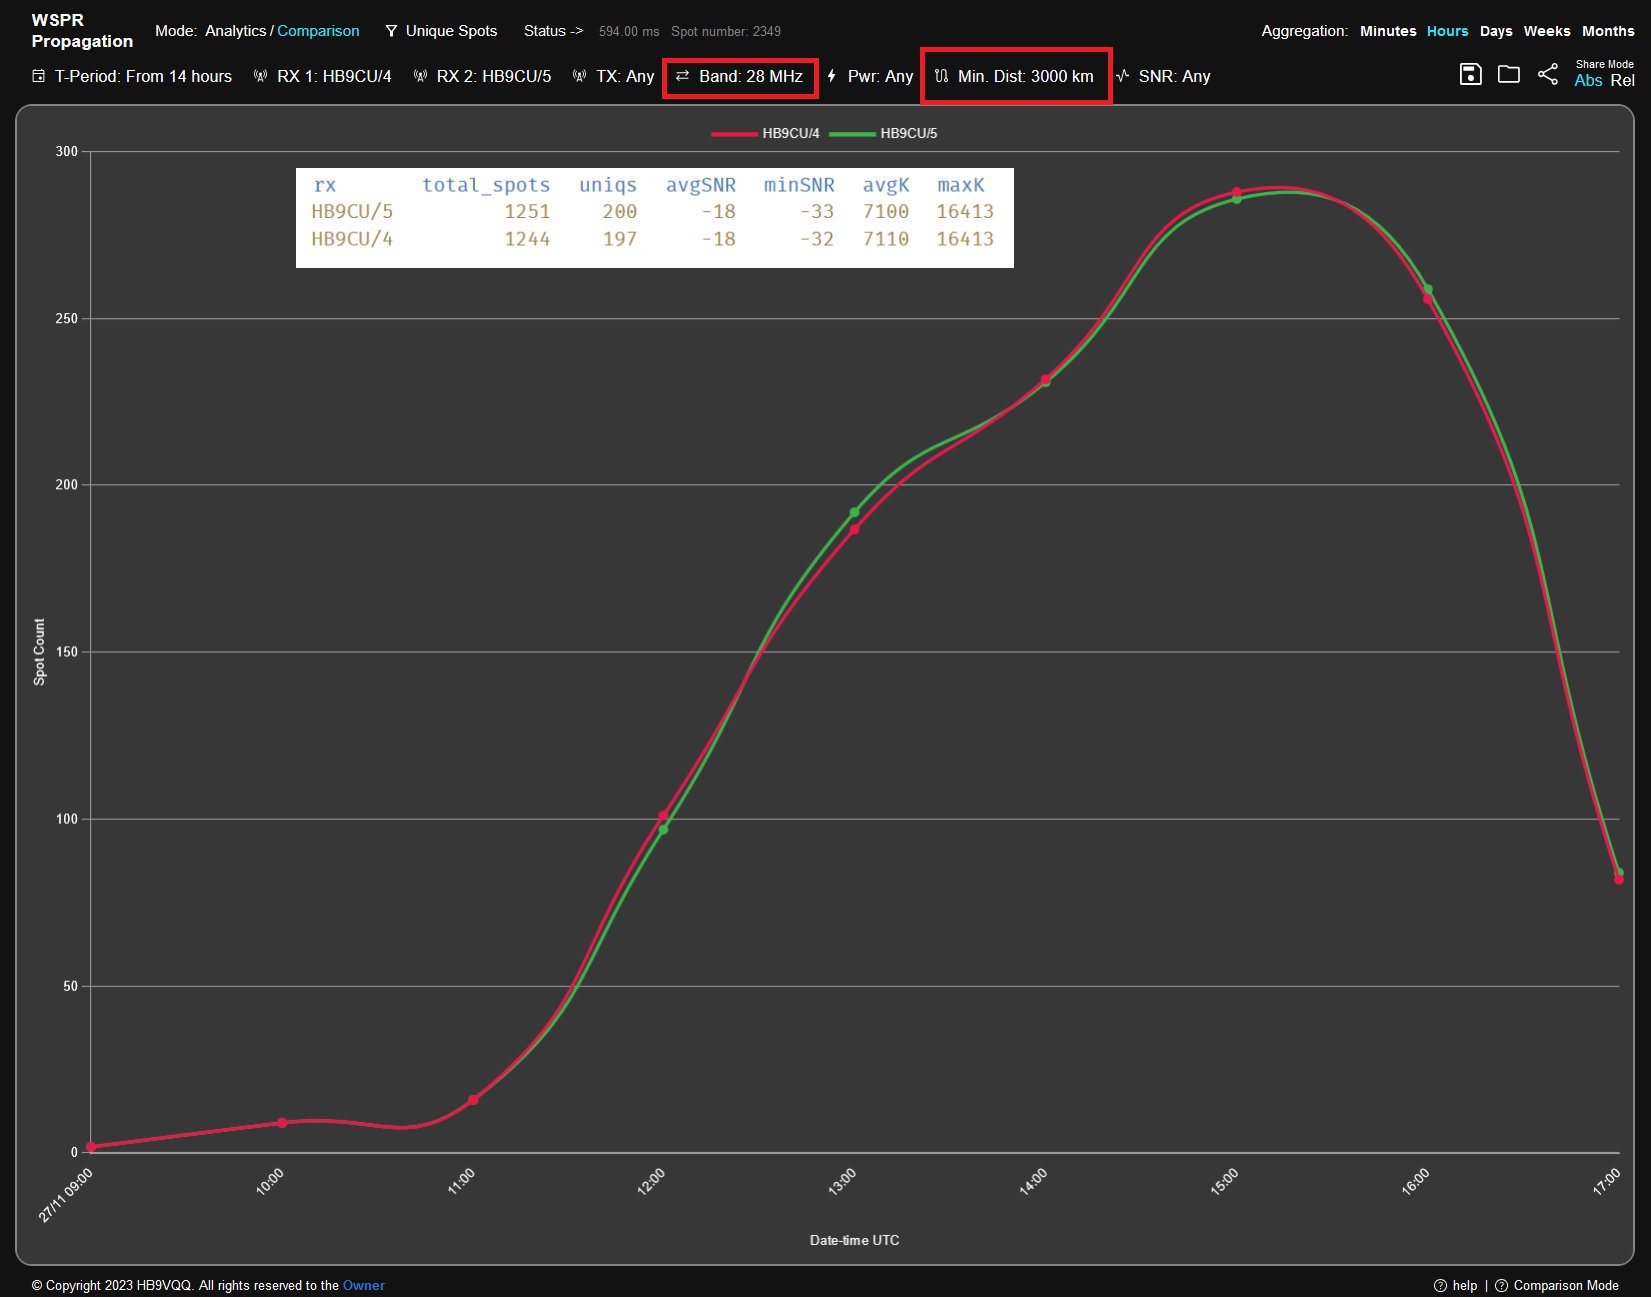Switch mode to Analytics
This screenshot has height=1297, width=1651.
tap(235, 31)
